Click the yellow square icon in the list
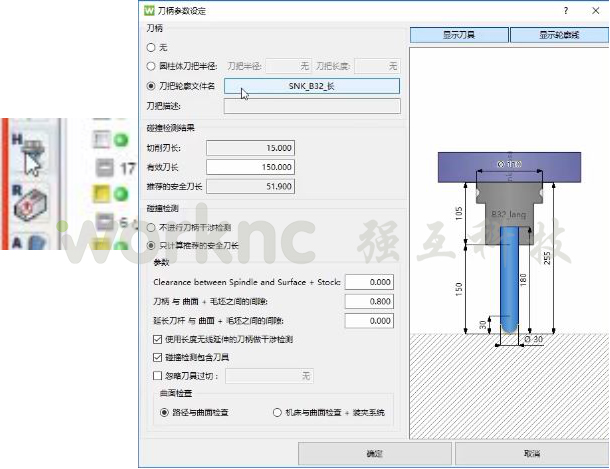This screenshot has height=469, width=610. point(101,193)
